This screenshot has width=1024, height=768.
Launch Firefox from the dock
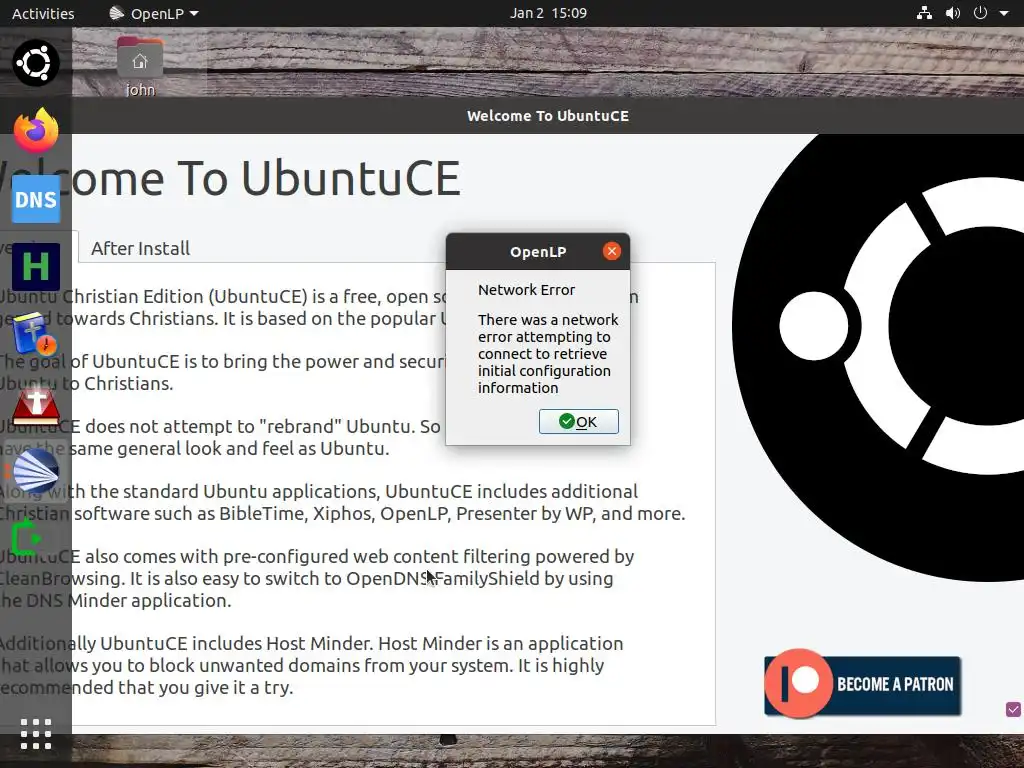coord(36,131)
